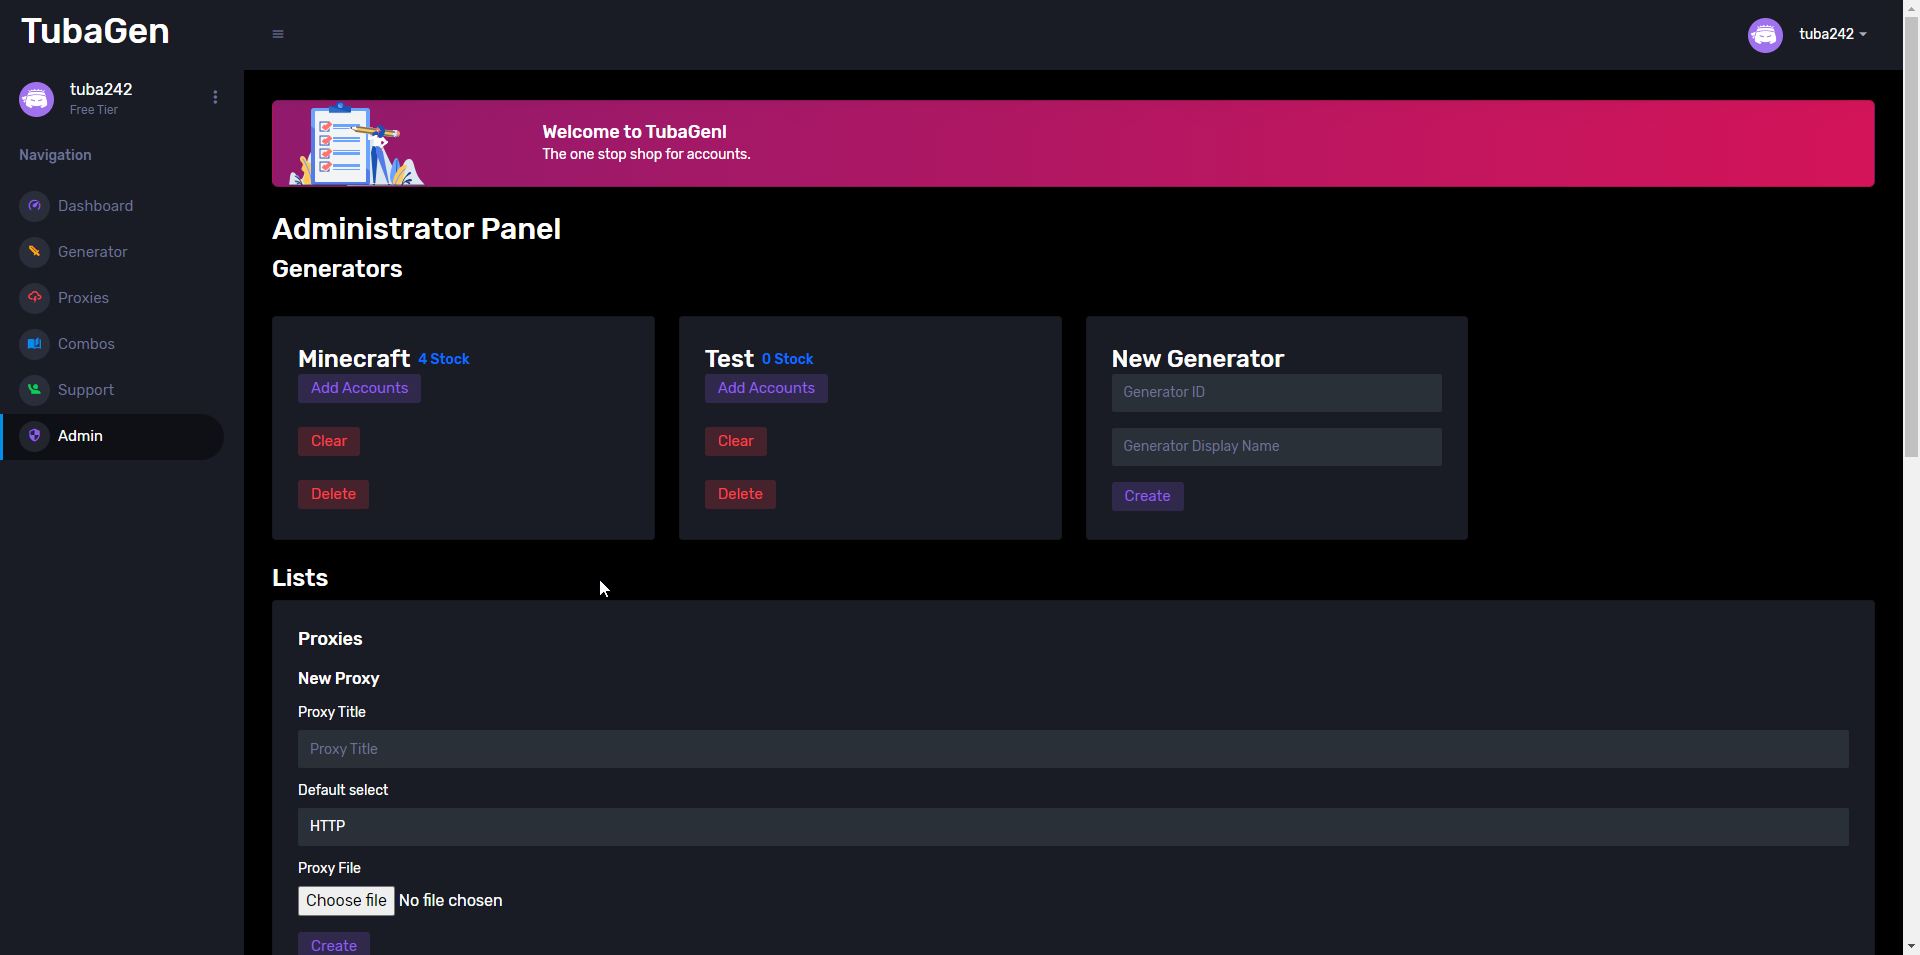The height and width of the screenshot is (955, 1920).
Task: Click the page vertical scrollbar thumb
Action: (1911, 236)
